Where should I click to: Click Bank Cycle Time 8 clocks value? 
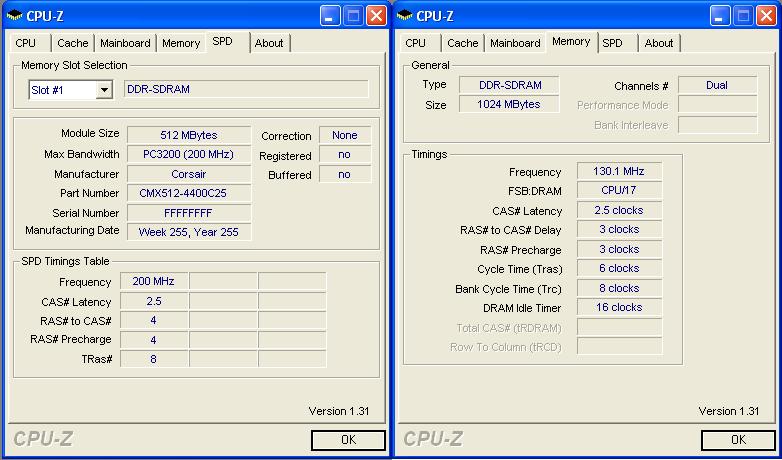[619, 288]
